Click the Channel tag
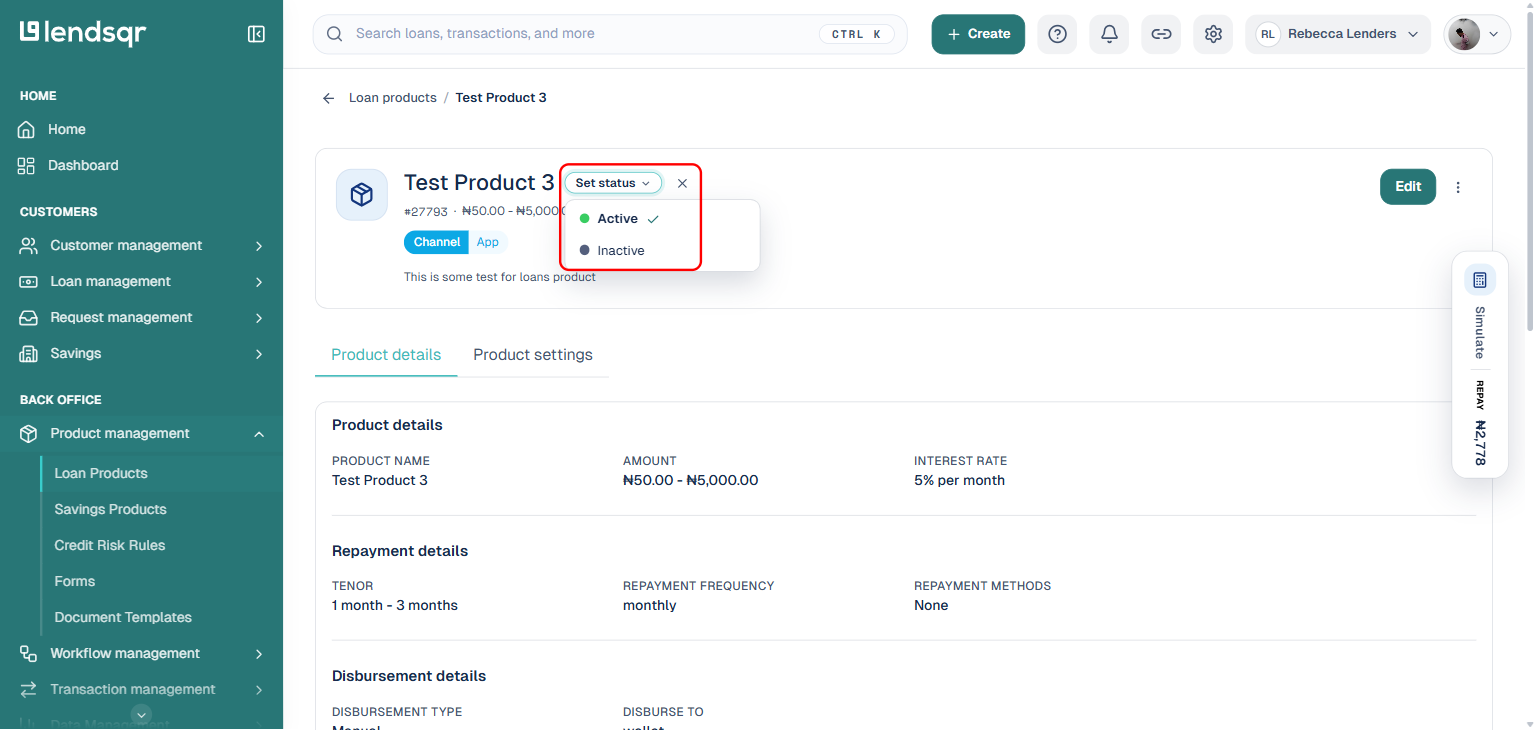 [437, 242]
